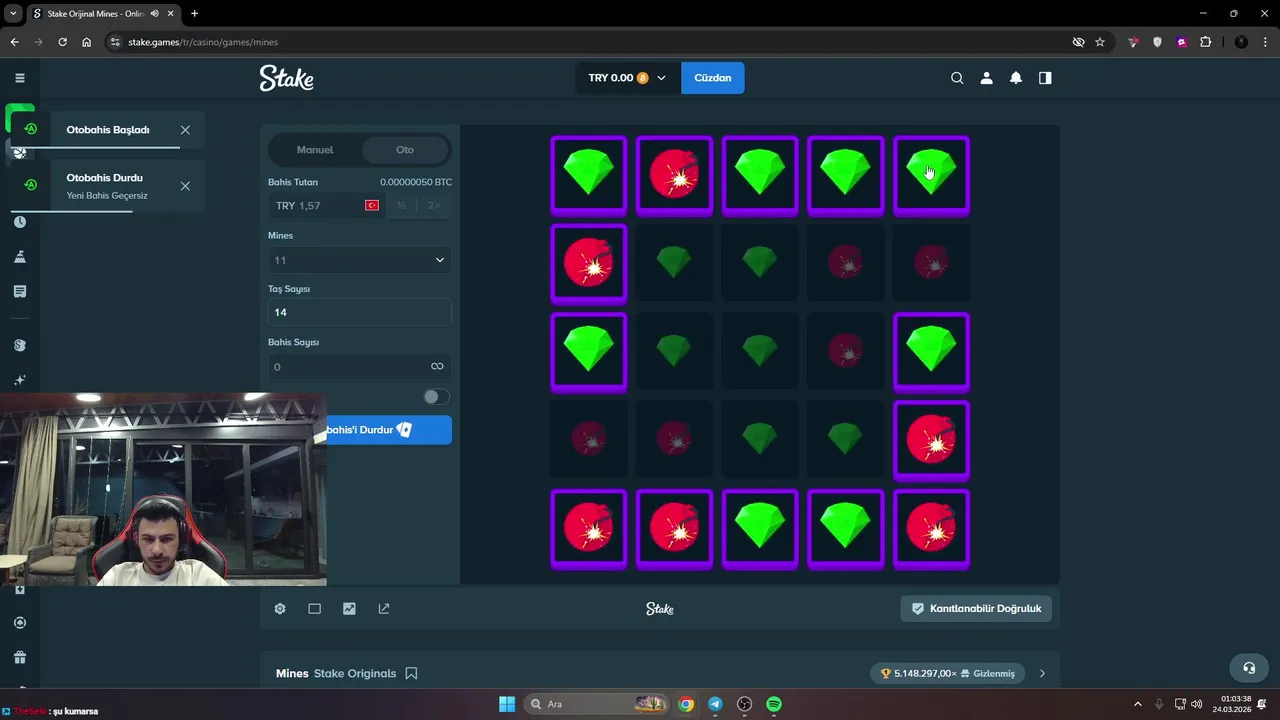This screenshot has height=720, width=1280.
Task: Click the browser address bar URL
Action: 203,42
